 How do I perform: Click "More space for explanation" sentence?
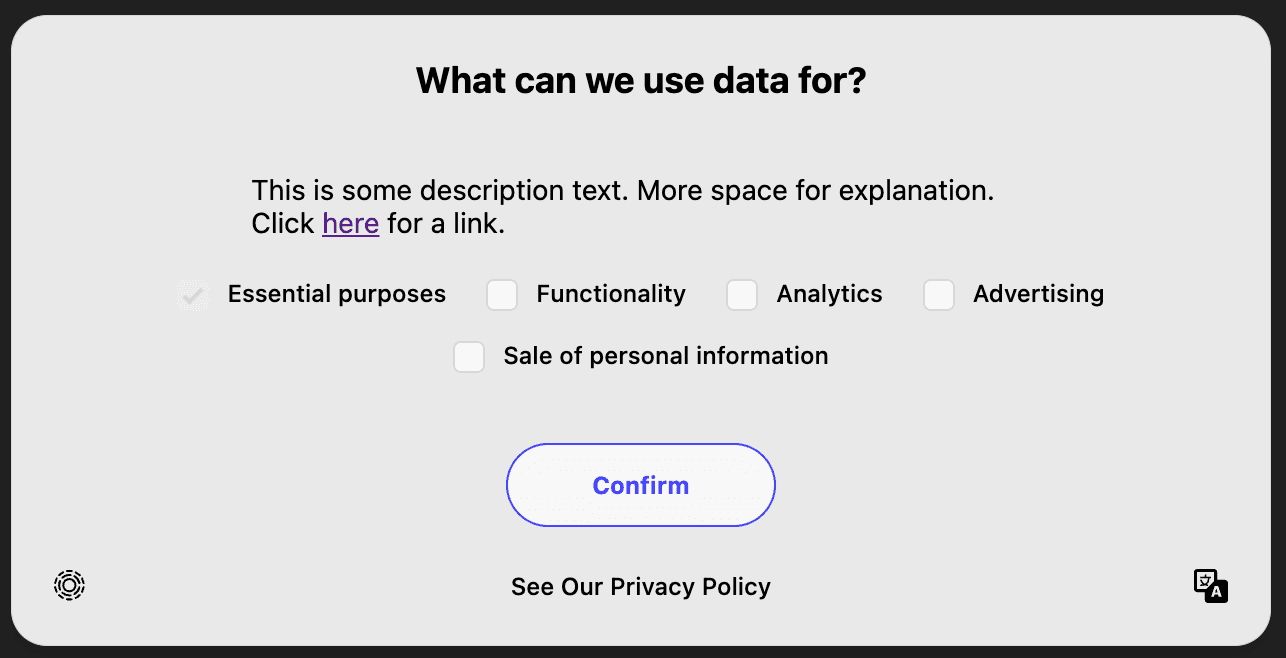(x=815, y=190)
